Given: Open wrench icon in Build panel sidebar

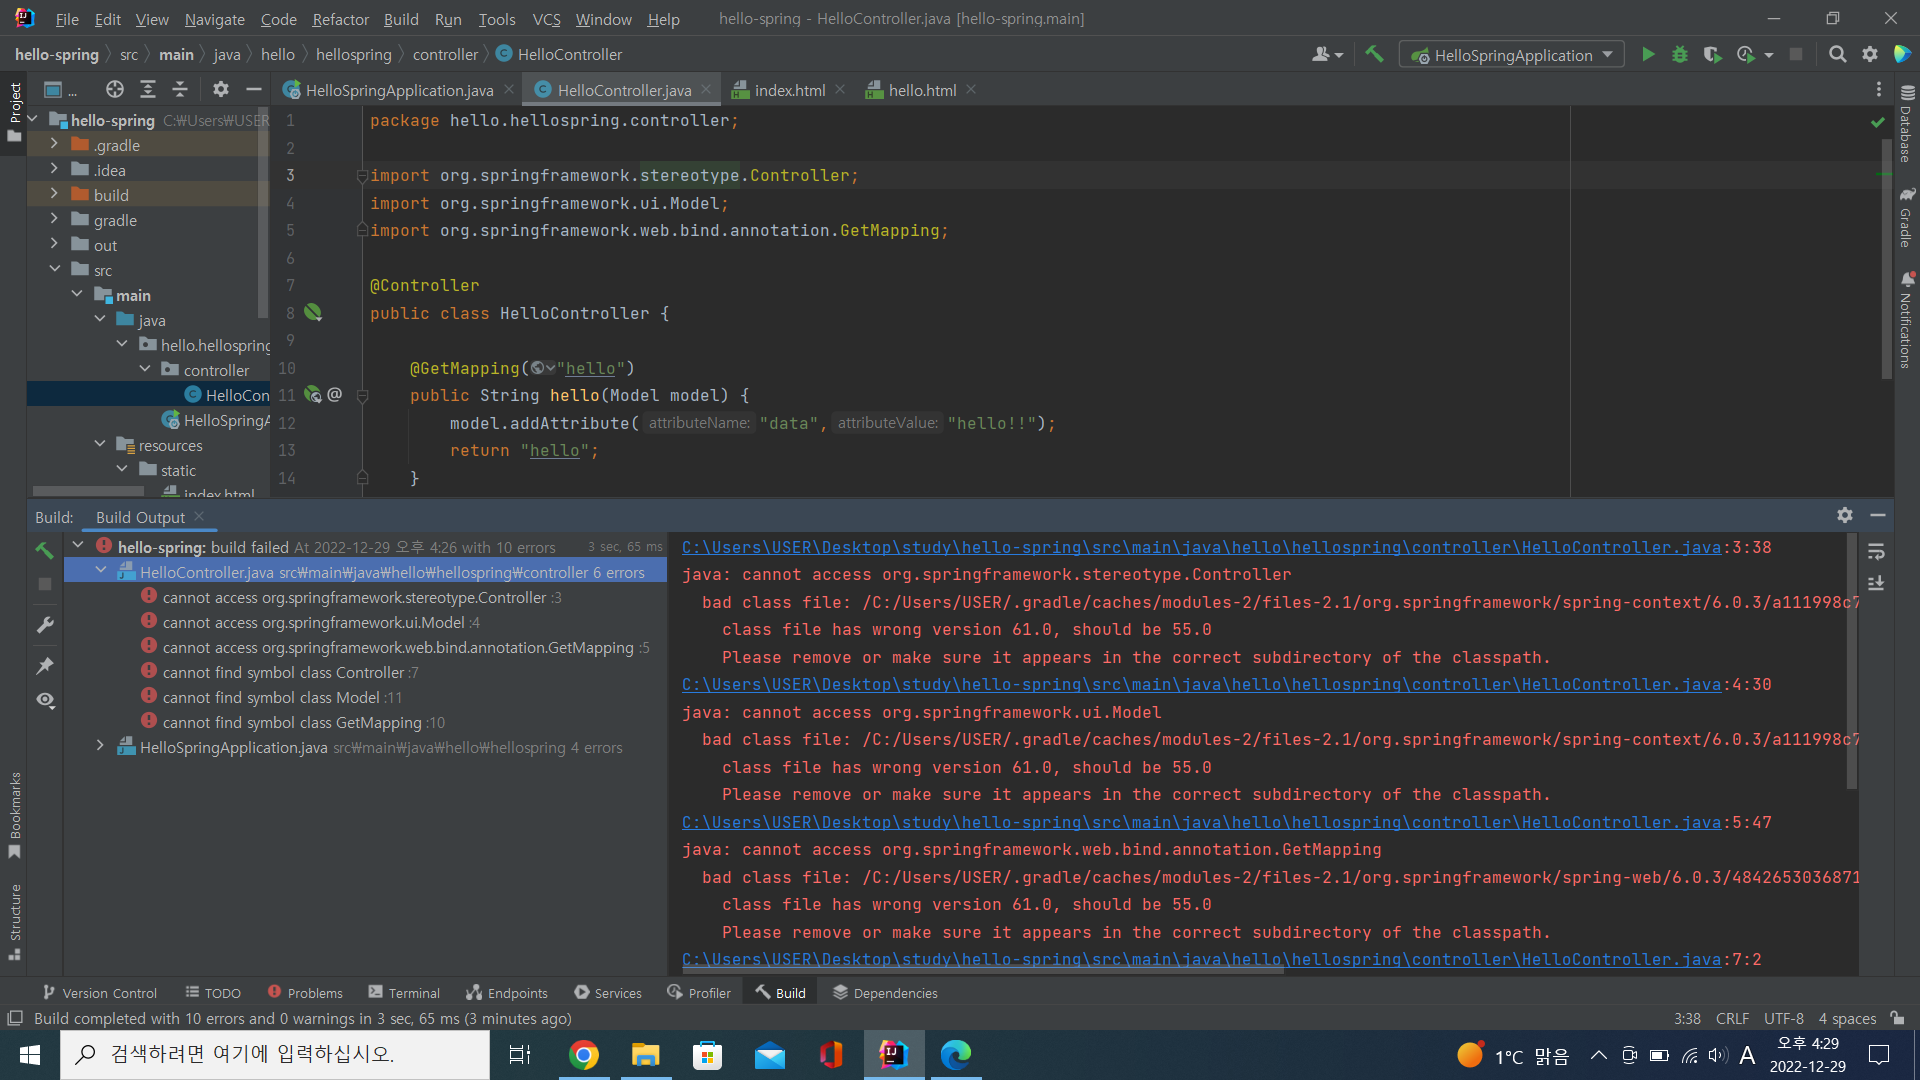Looking at the screenshot, I should pos(44,626).
